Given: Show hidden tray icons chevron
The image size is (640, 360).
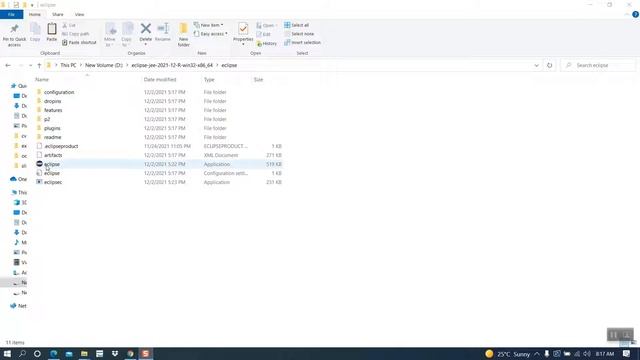Looking at the screenshot, I should click(x=537, y=354).
